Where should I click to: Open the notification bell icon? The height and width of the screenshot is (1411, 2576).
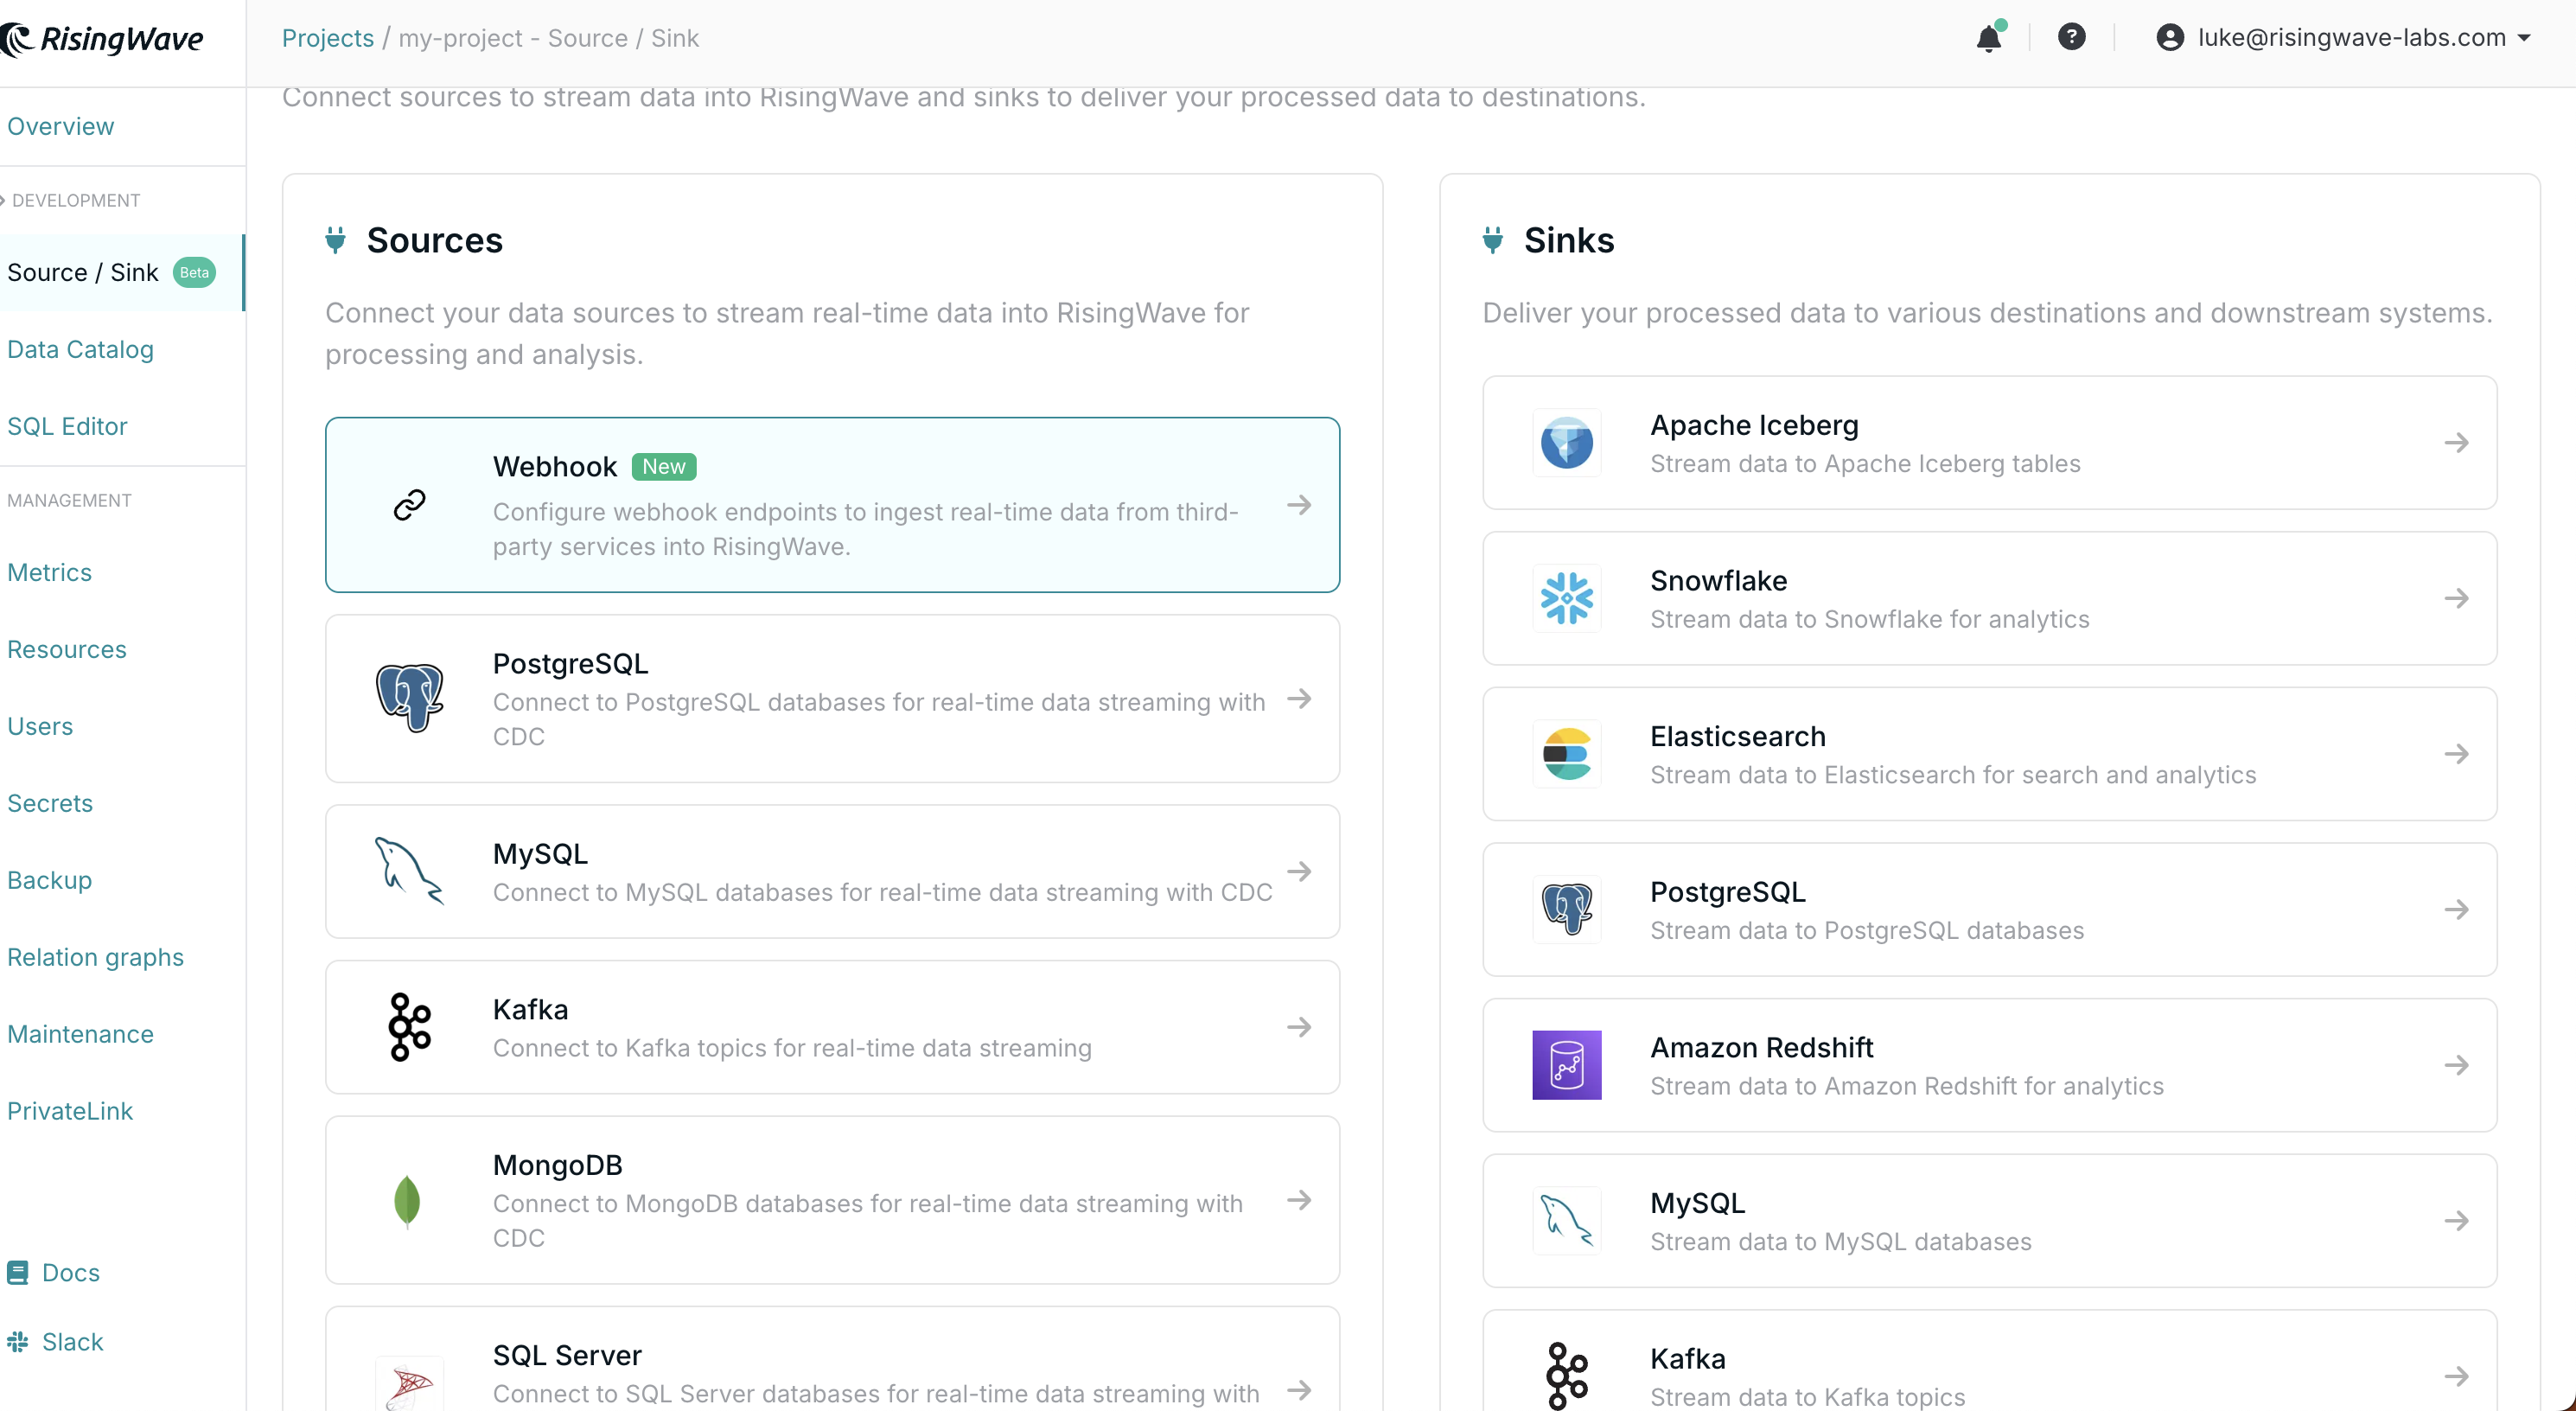tap(1988, 38)
